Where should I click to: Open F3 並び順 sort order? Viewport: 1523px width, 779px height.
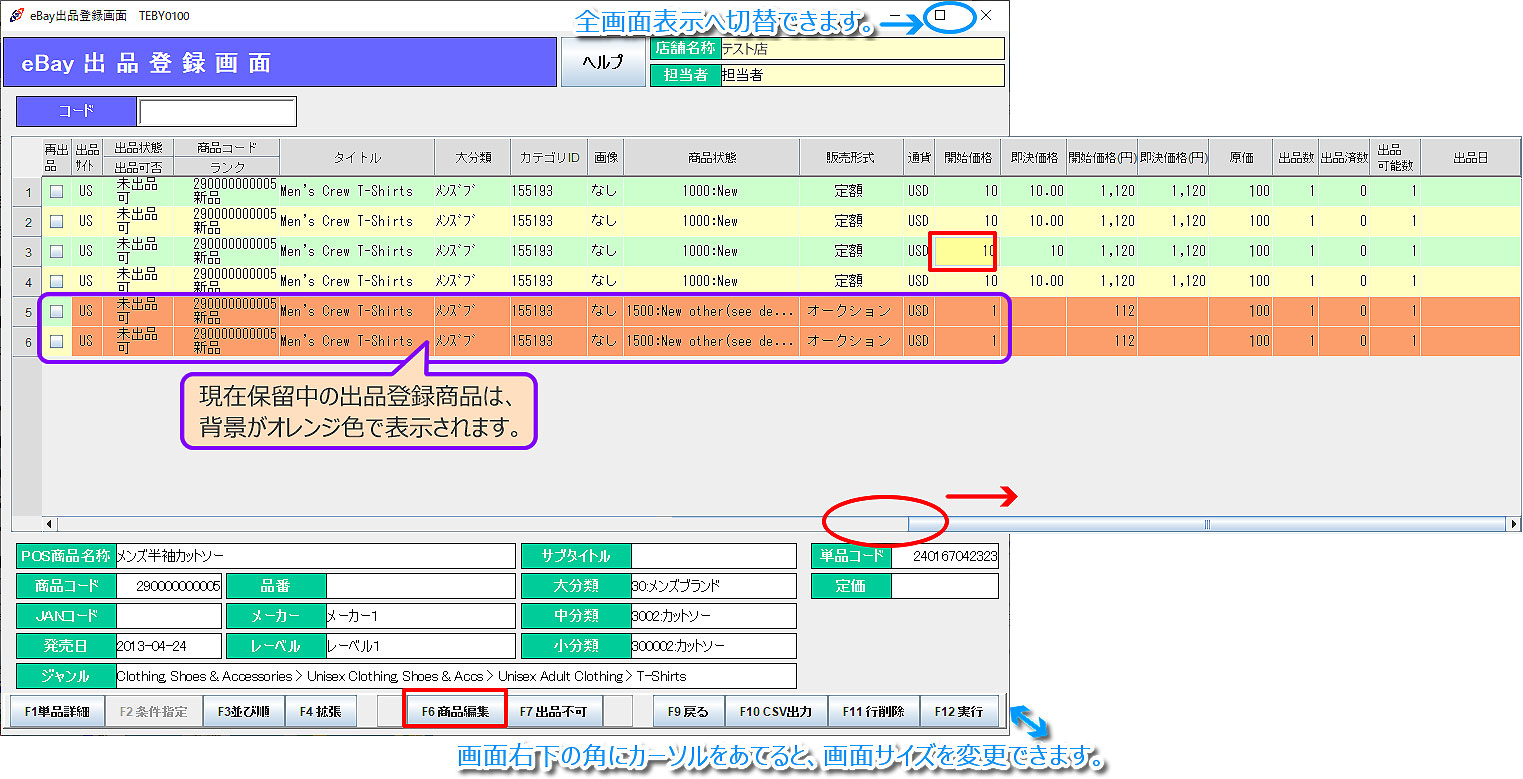(x=243, y=712)
